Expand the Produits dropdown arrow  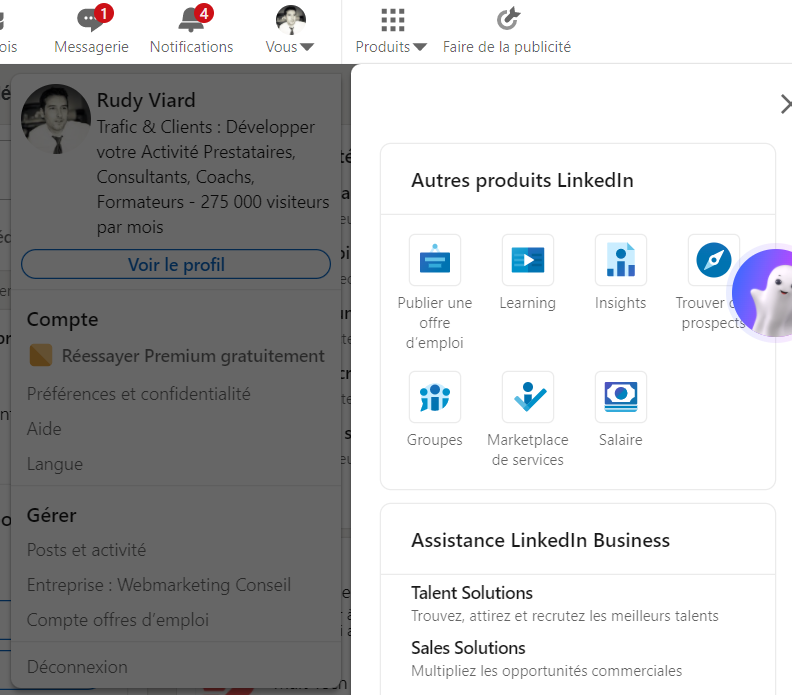click(420, 47)
